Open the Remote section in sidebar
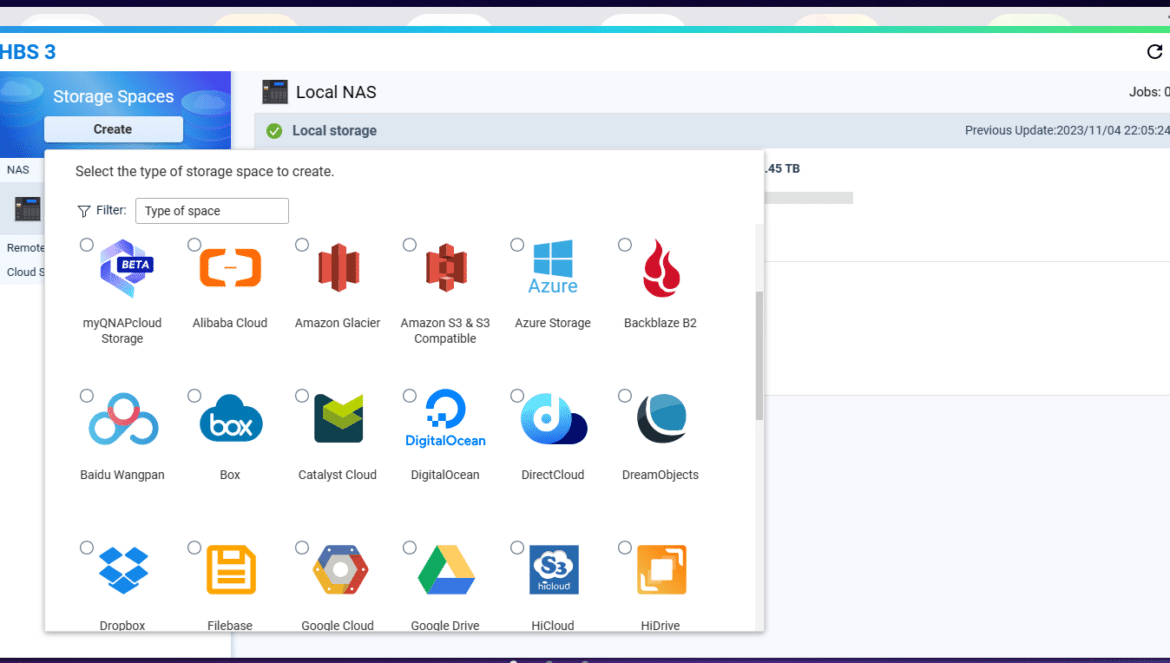This screenshot has width=1170, height=663. 25,248
